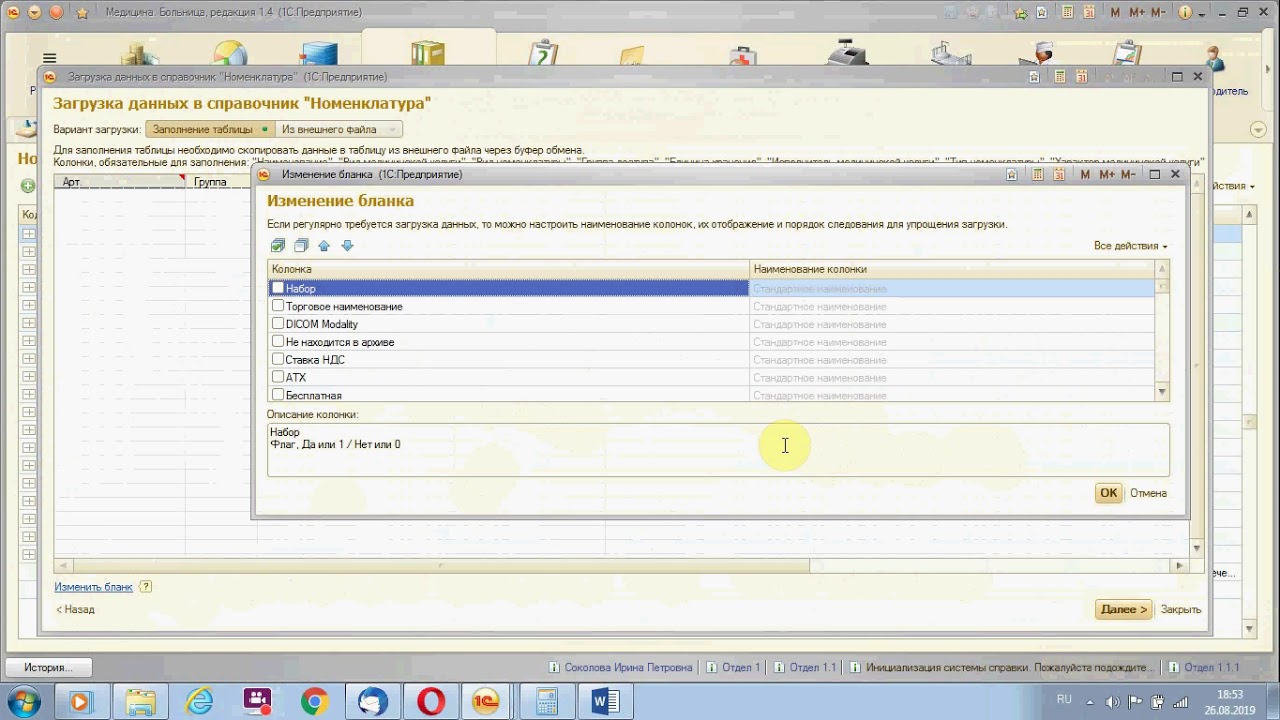Click OK in Изменение бланка dialog
The height and width of the screenshot is (720, 1280).
click(1108, 493)
